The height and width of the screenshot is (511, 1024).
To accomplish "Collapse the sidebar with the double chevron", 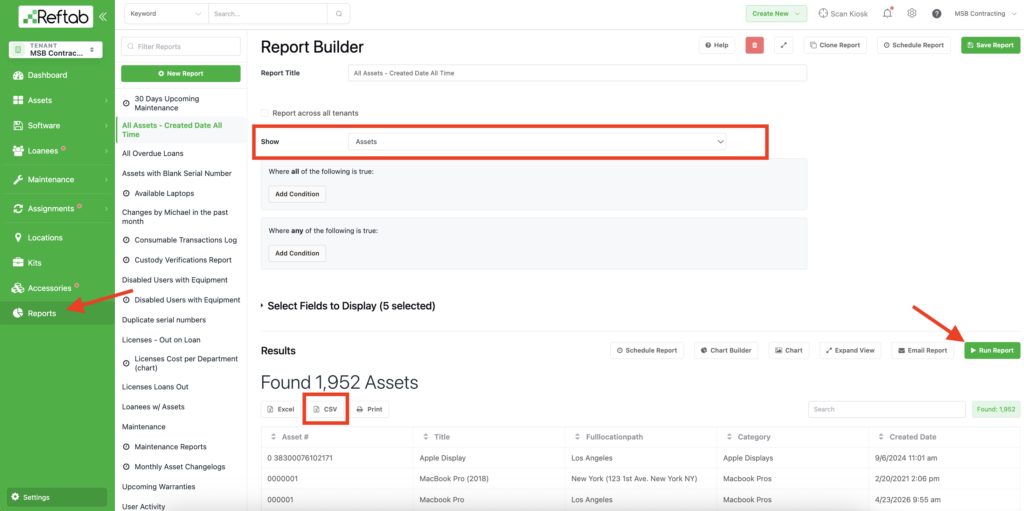I will 103,16.
